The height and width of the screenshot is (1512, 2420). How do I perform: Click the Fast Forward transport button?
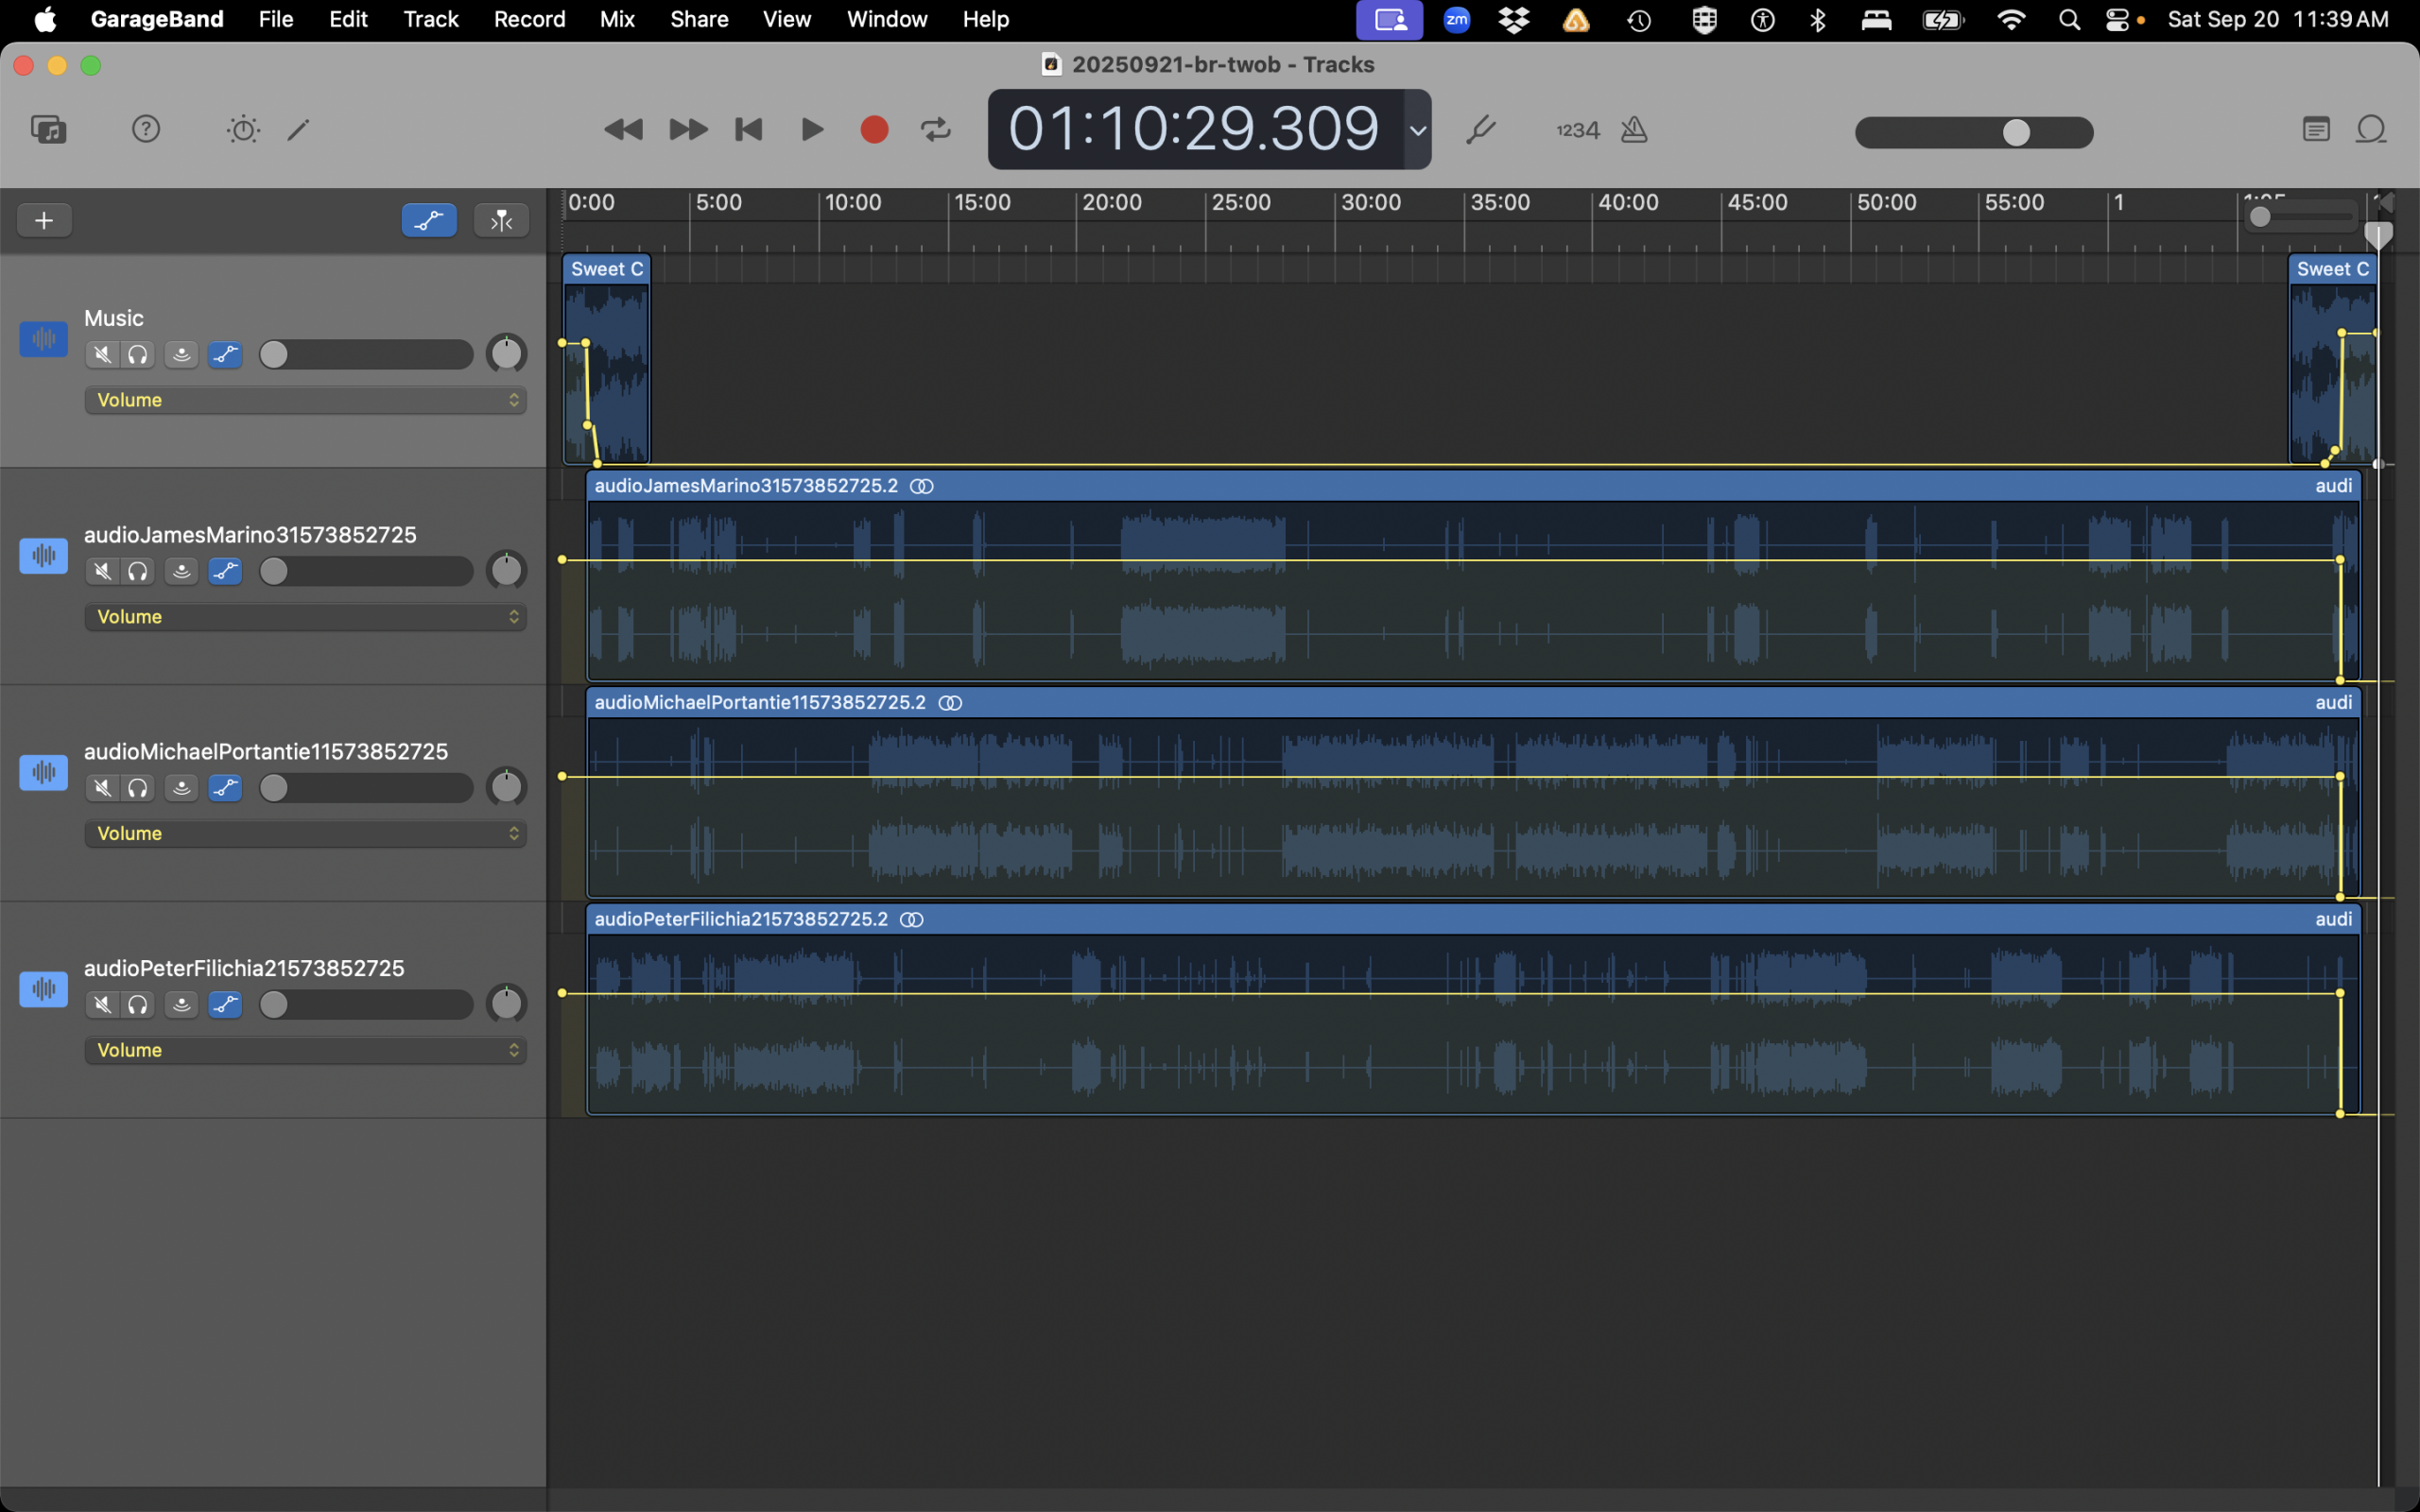(x=688, y=129)
